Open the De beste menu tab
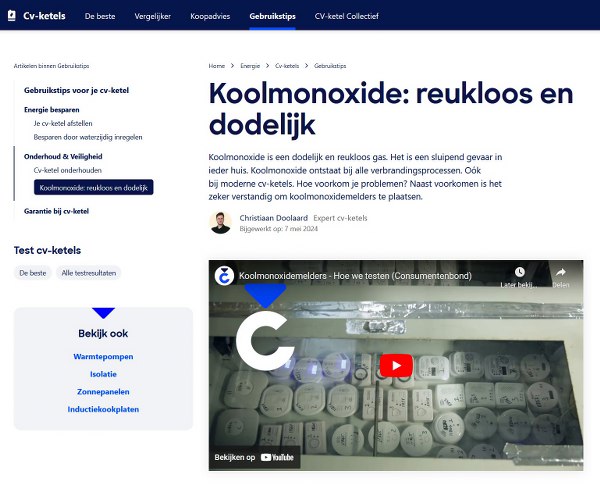The height and width of the screenshot is (488, 600). (100, 16)
